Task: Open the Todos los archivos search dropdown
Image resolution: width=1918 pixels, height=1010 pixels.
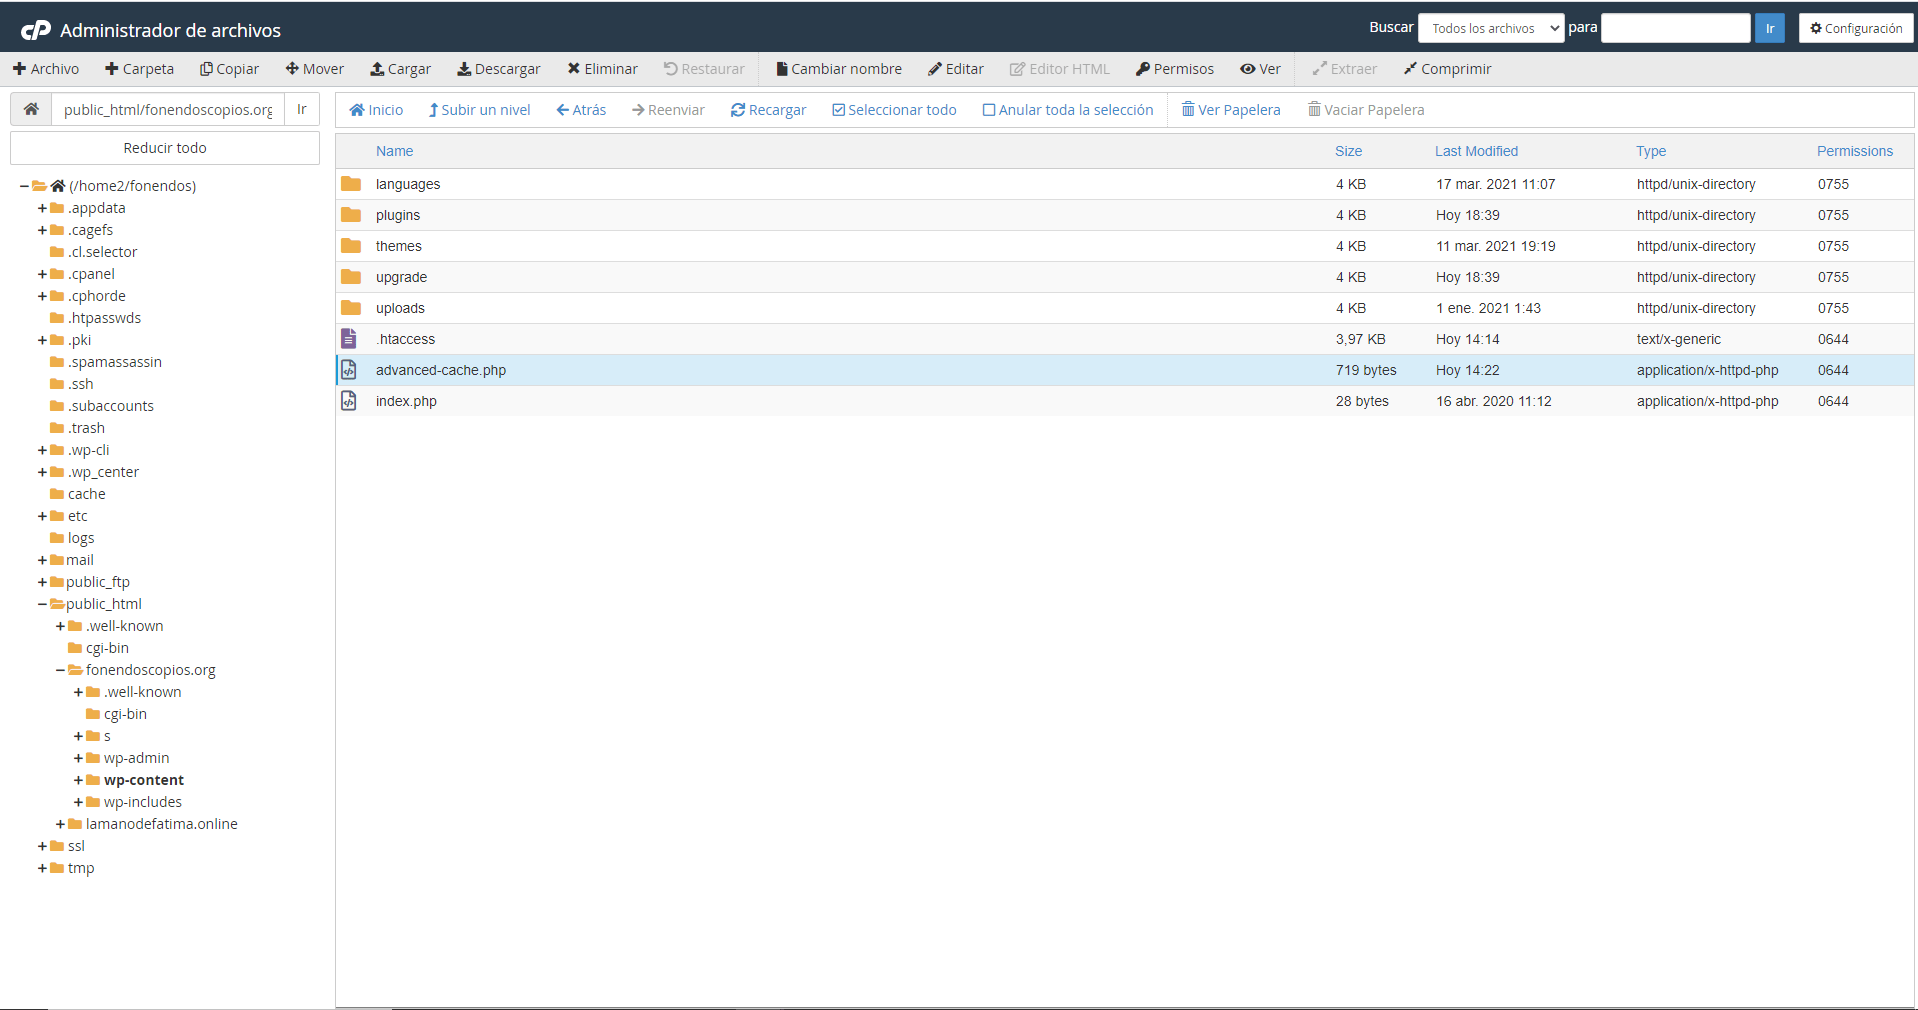Action: pyautogui.click(x=1491, y=28)
